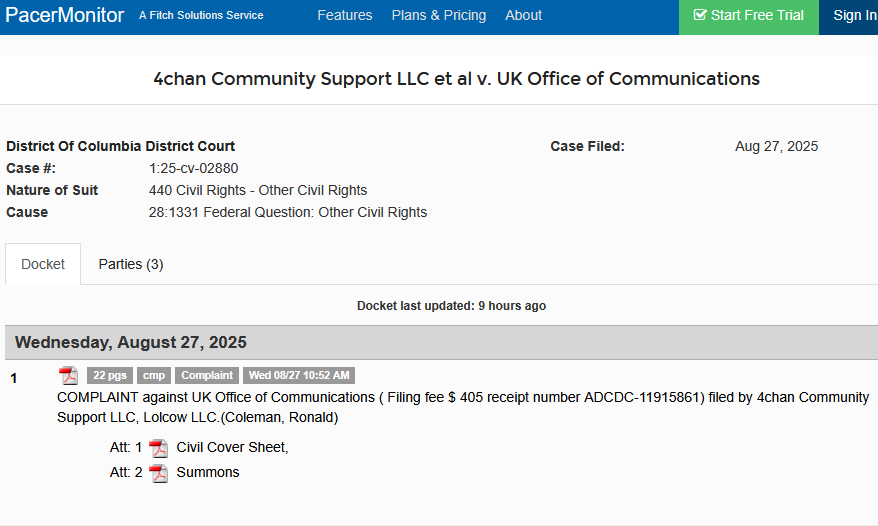Open the Features menu item
Viewport: 878px width, 526px height.
pos(345,15)
